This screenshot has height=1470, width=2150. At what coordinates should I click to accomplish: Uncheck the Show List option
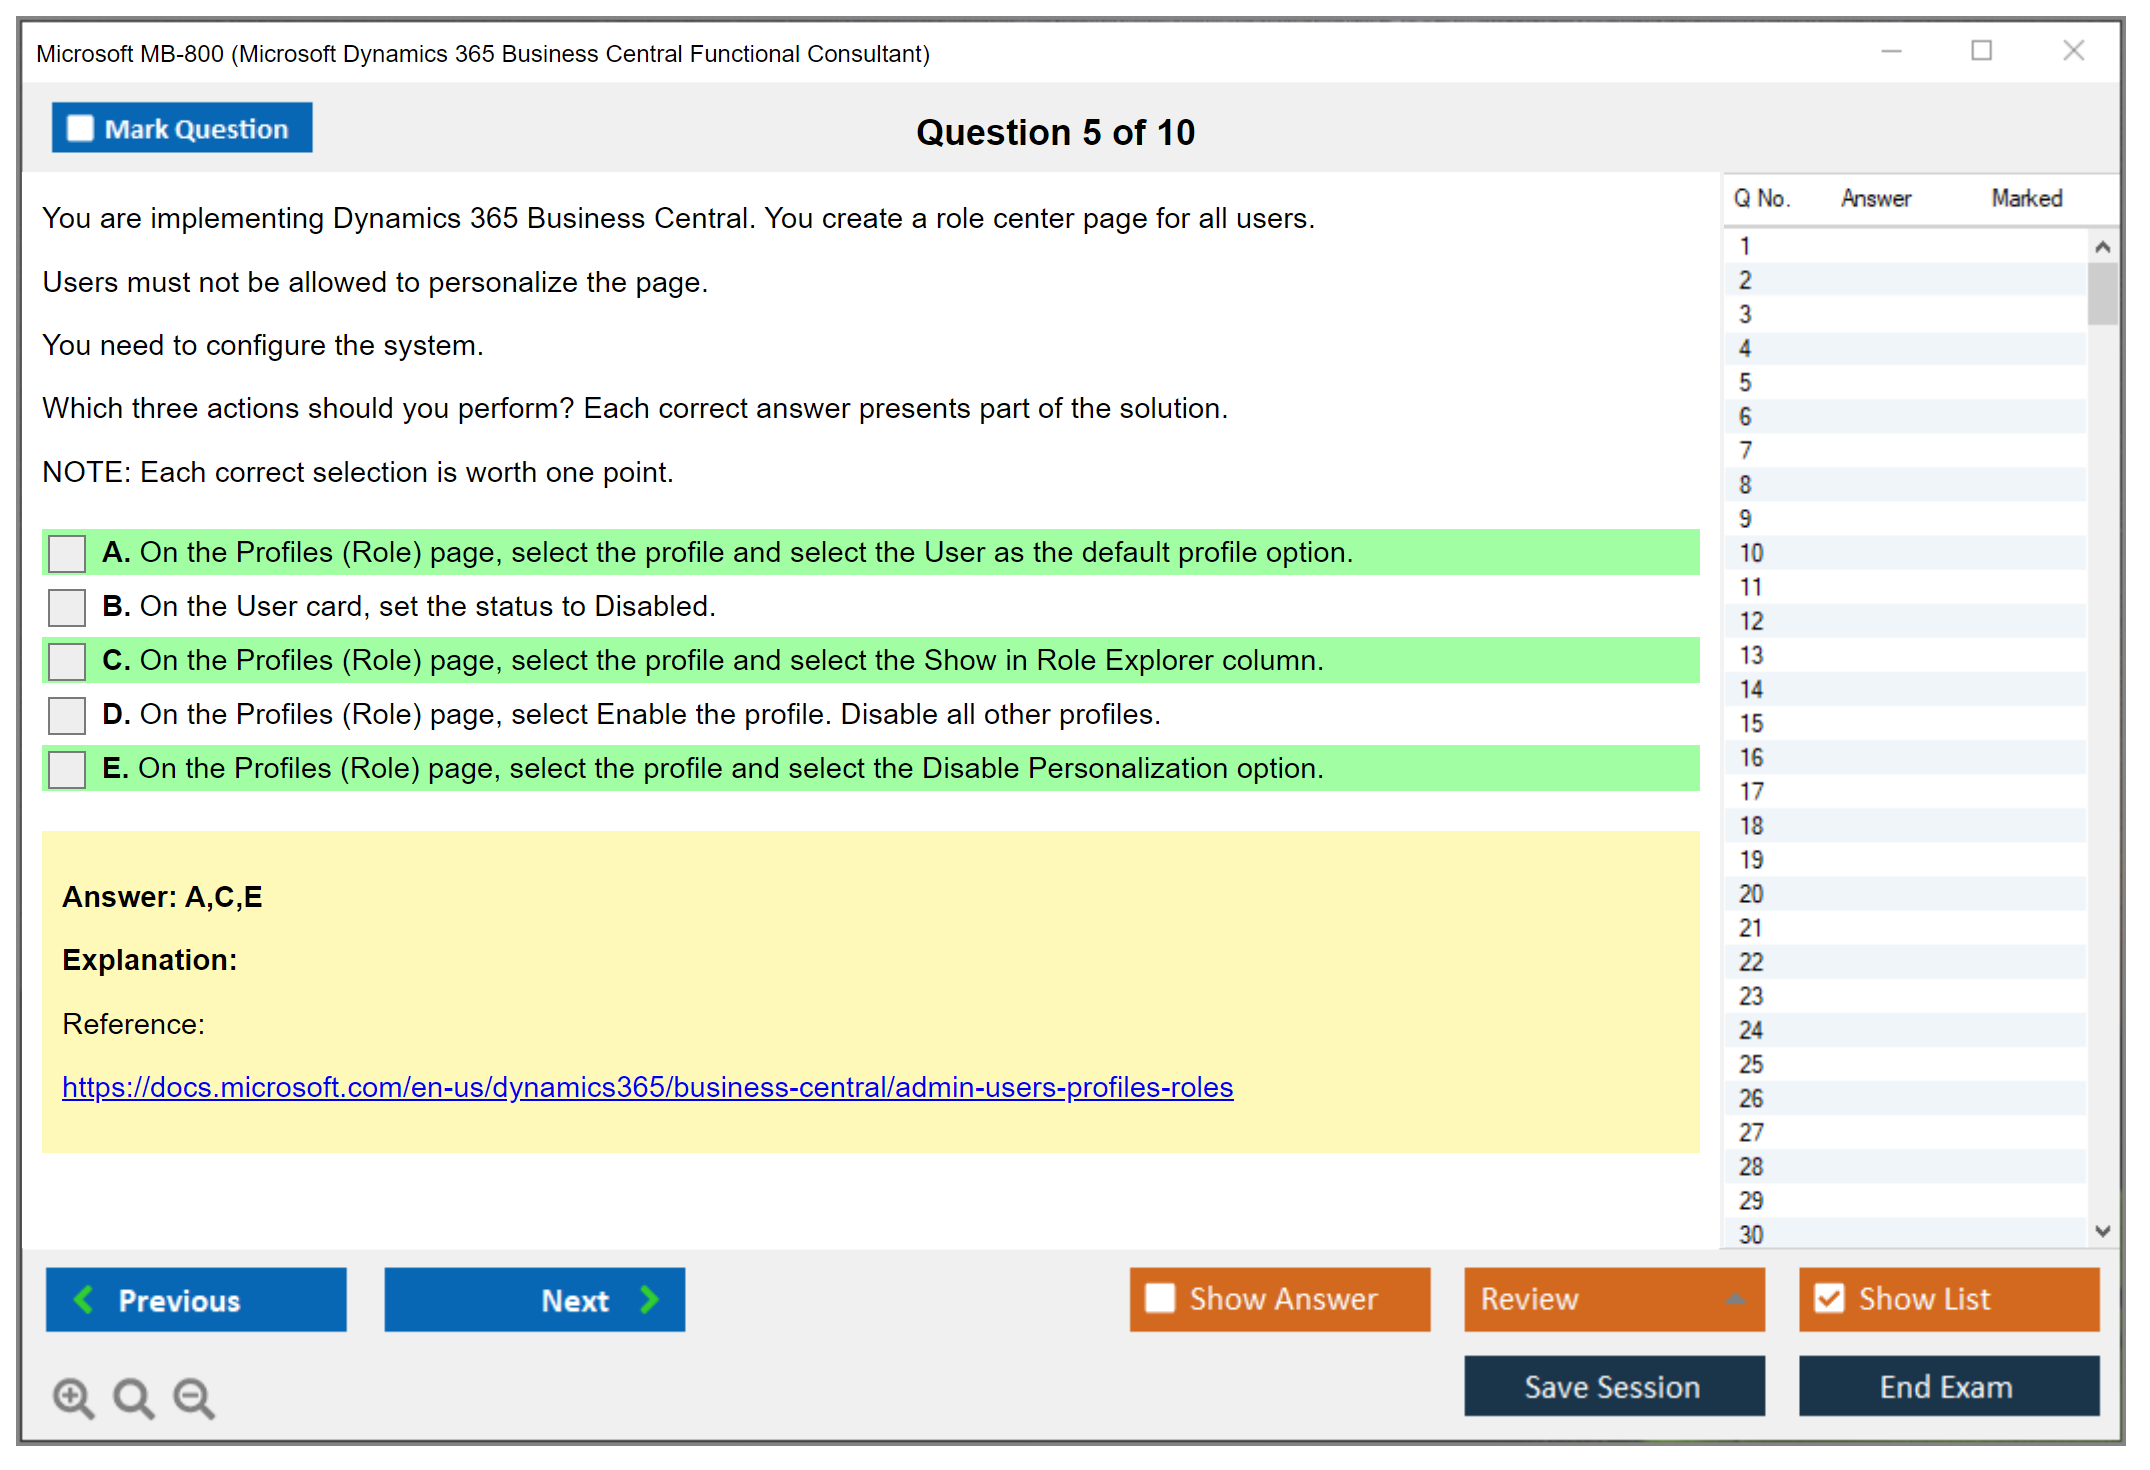(x=1829, y=1298)
